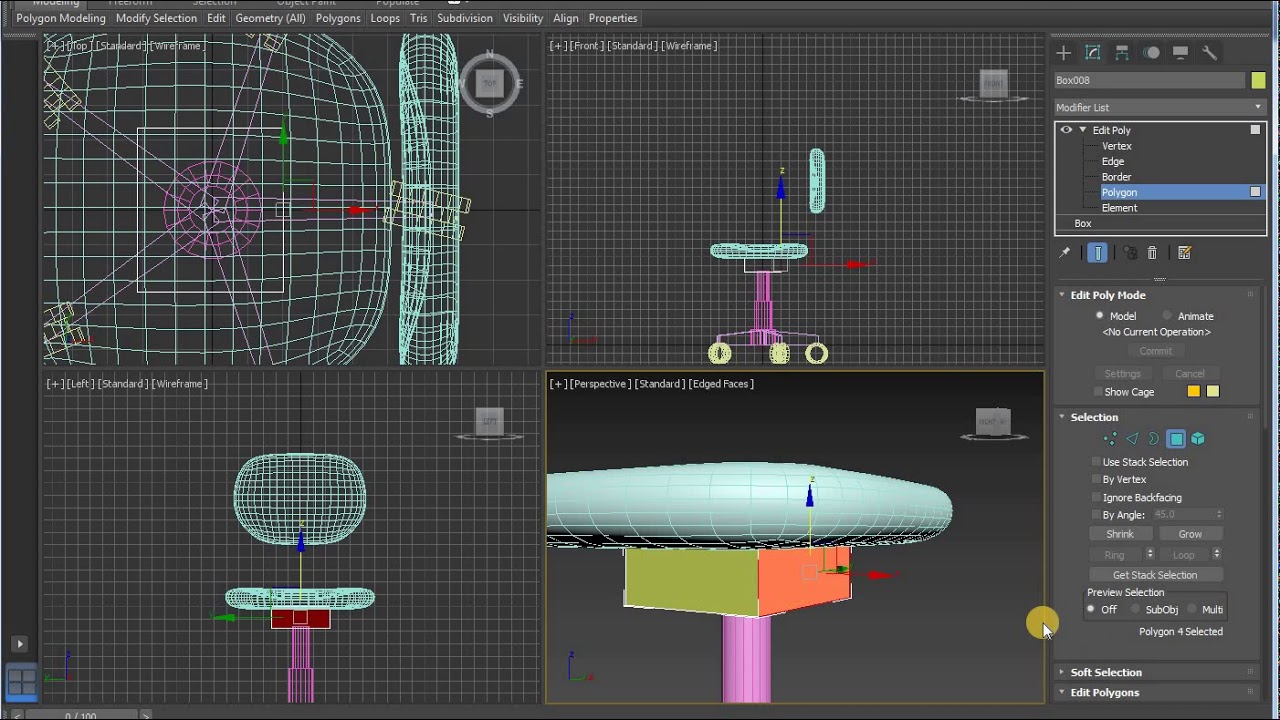The width and height of the screenshot is (1280, 720).
Task: Toggle Edit Poly modifier eye visibility
Action: pyautogui.click(x=1066, y=130)
